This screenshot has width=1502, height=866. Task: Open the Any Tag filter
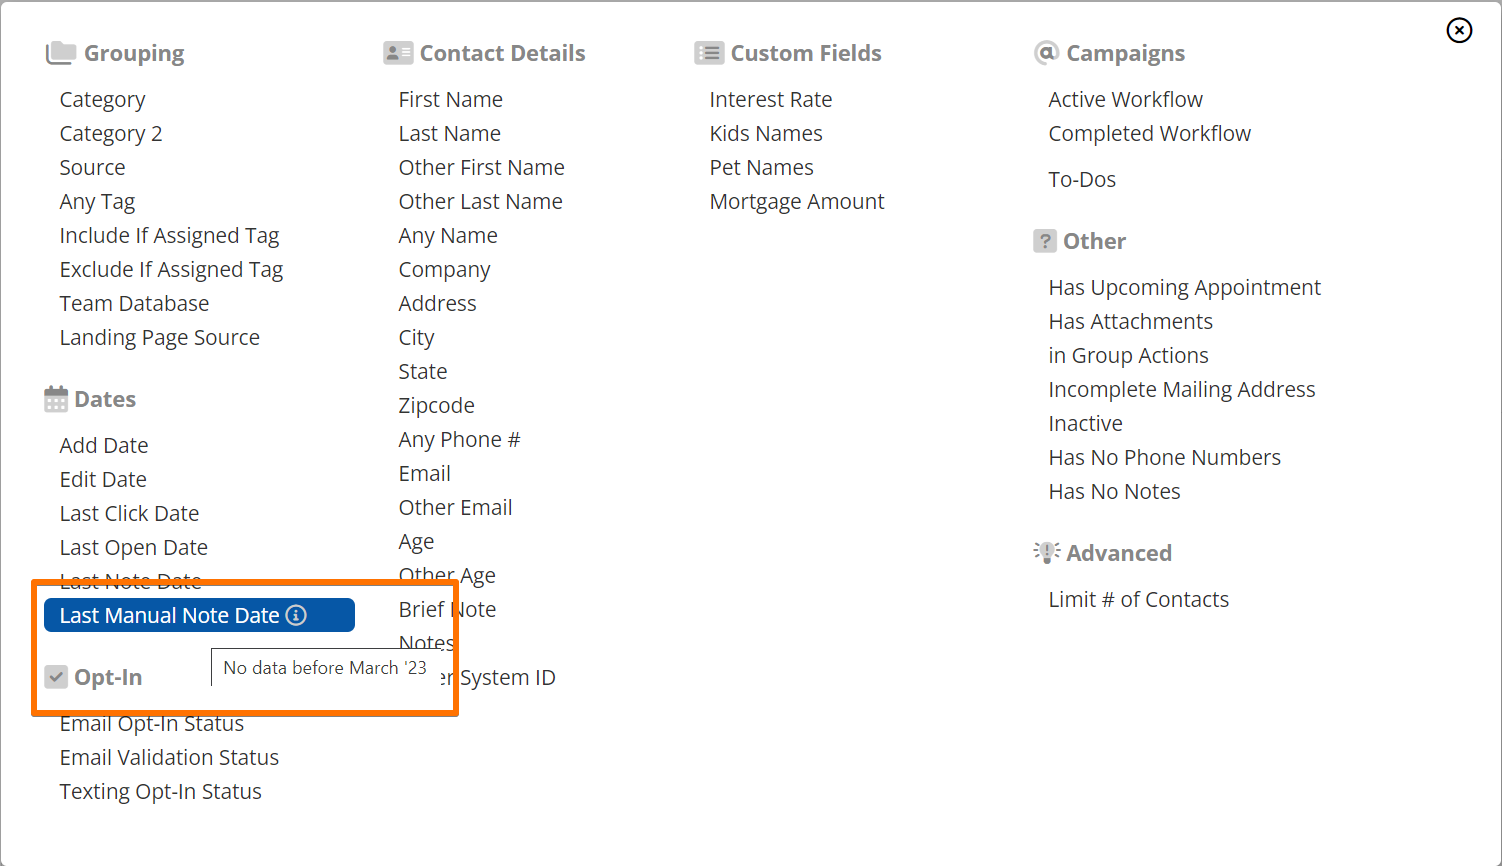point(97,201)
